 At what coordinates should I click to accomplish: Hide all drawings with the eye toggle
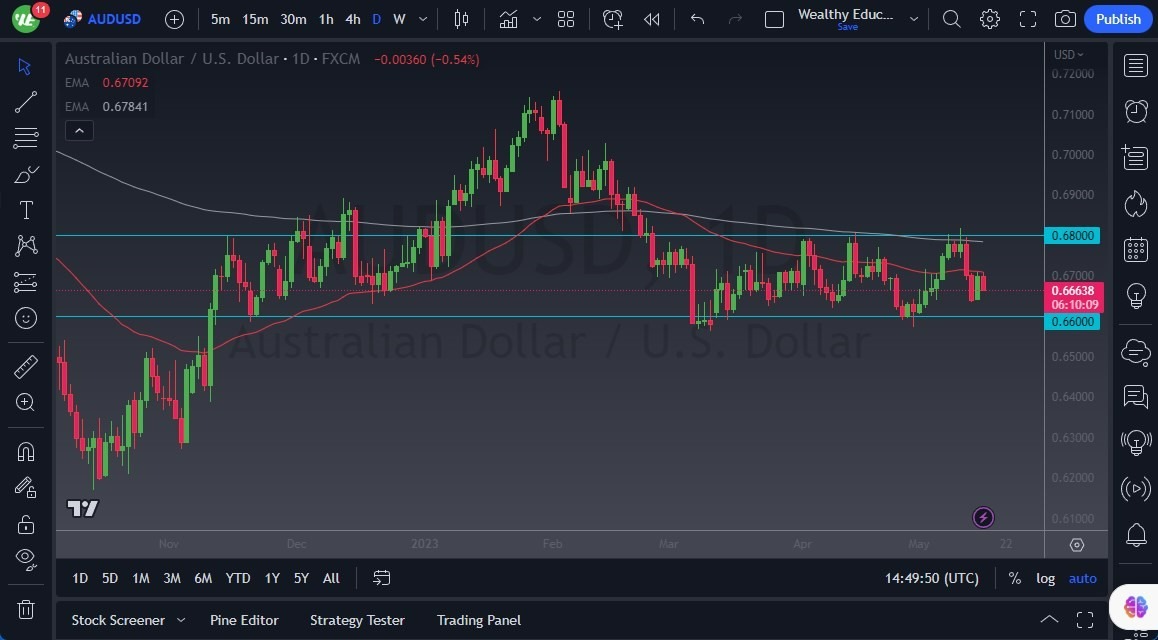coord(26,559)
